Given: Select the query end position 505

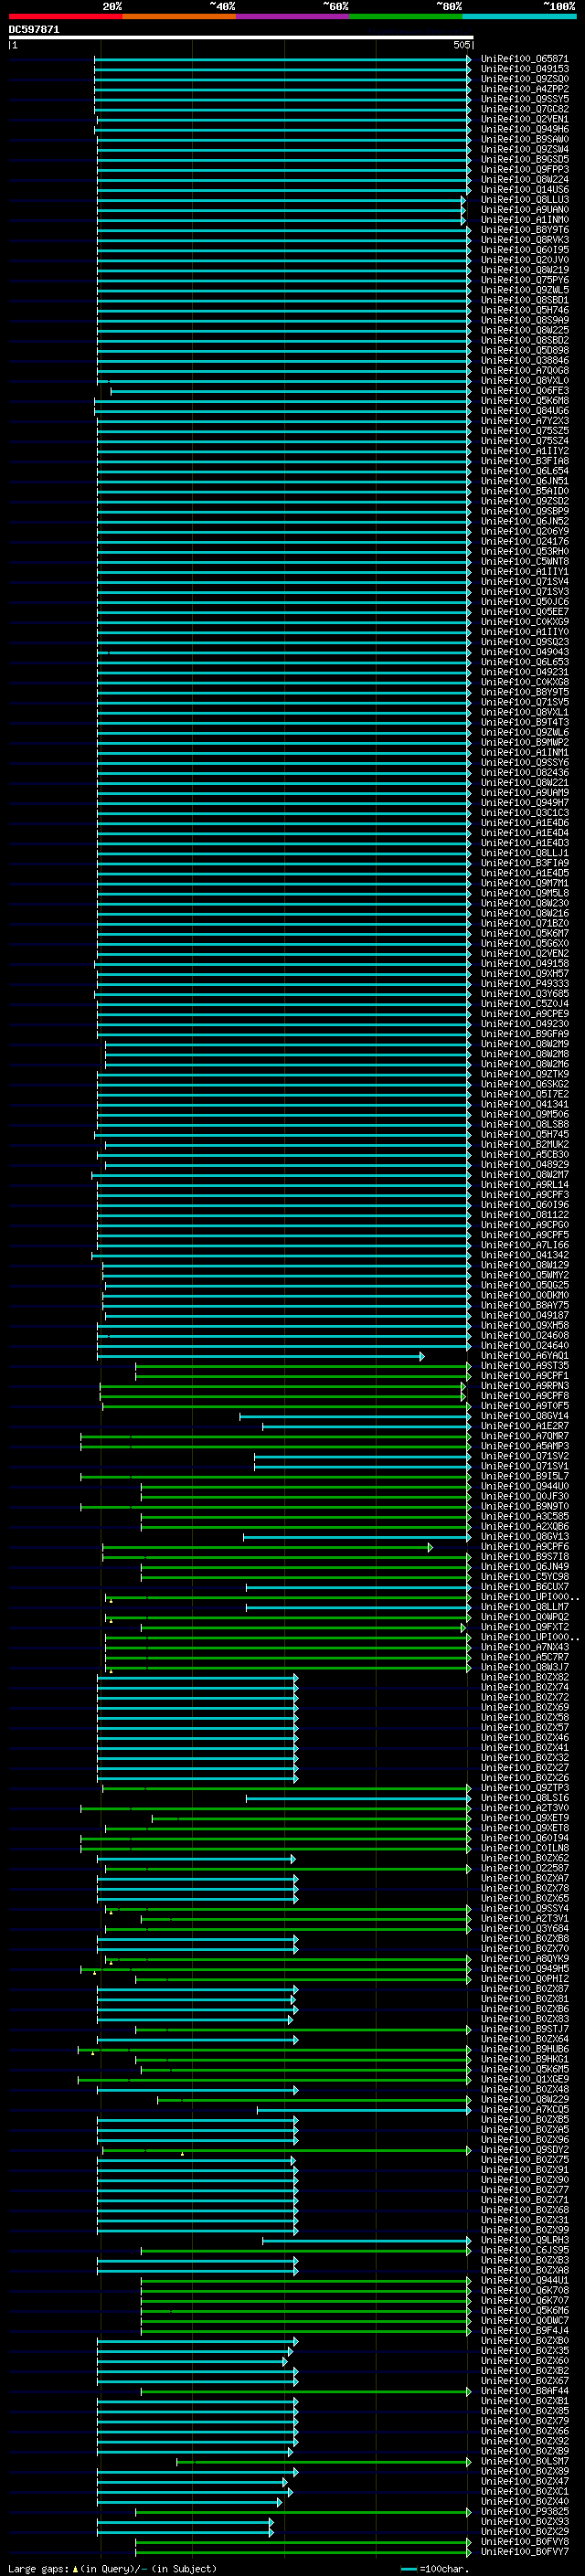Looking at the screenshot, I should (x=461, y=45).
